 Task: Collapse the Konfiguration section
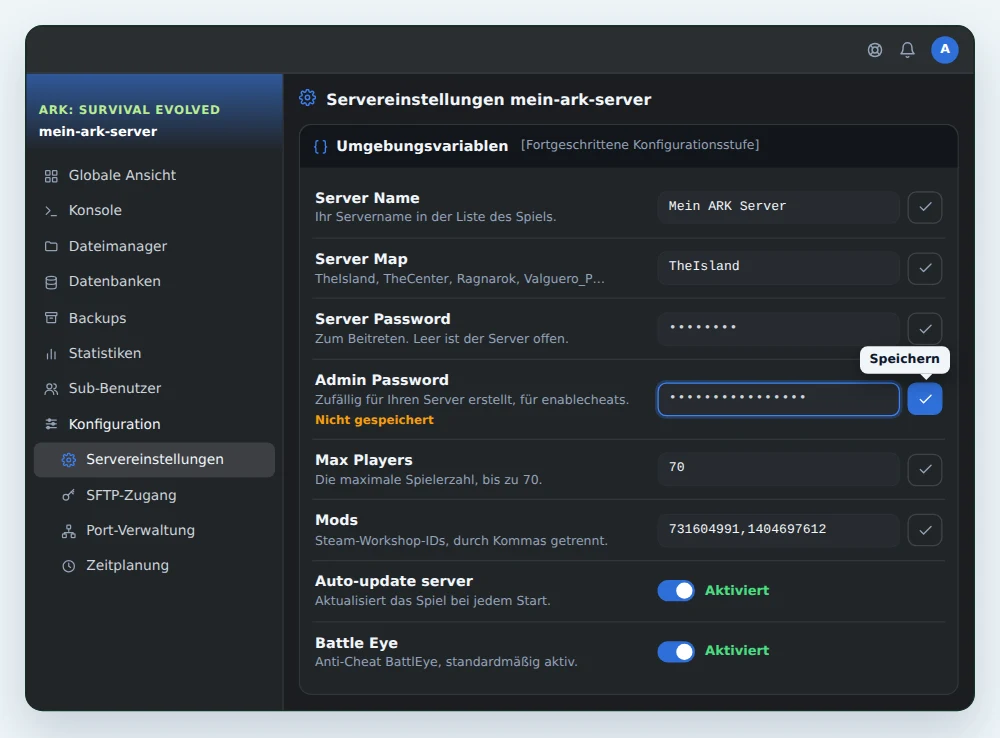tap(154, 424)
